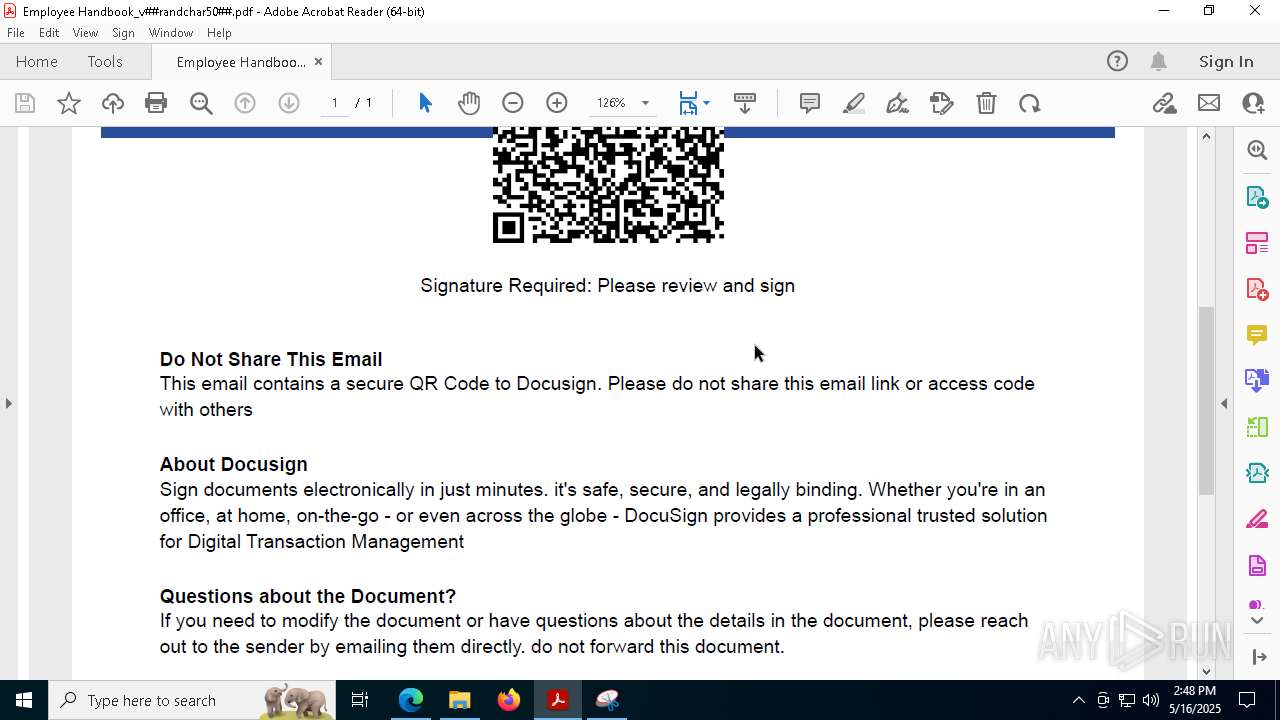Activate the Selection arrow tool
Image resolution: width=1280 pixels, height=720 pixels.
tap(425, 103)
